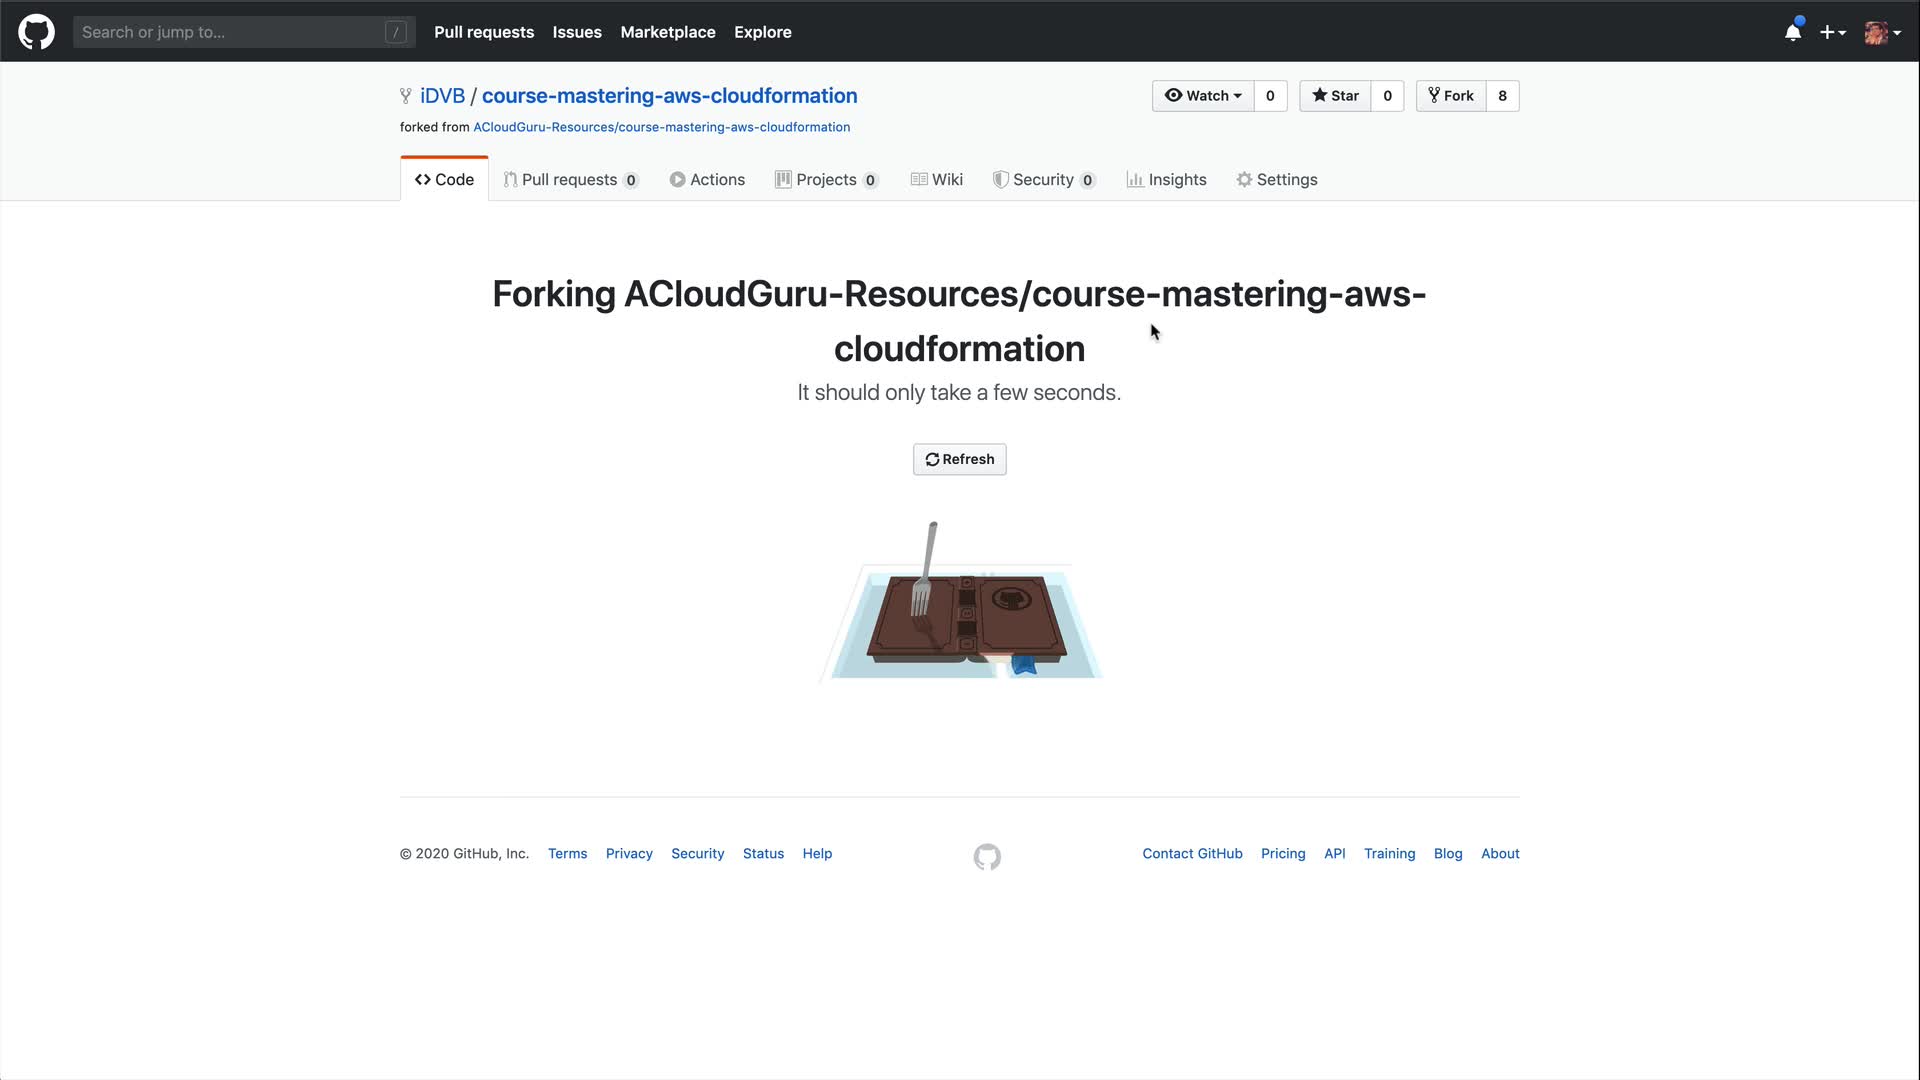Screen dimensions: 1920x1080
Task: Switch to Pull requests repo tab
Action: tap(570, 180)
